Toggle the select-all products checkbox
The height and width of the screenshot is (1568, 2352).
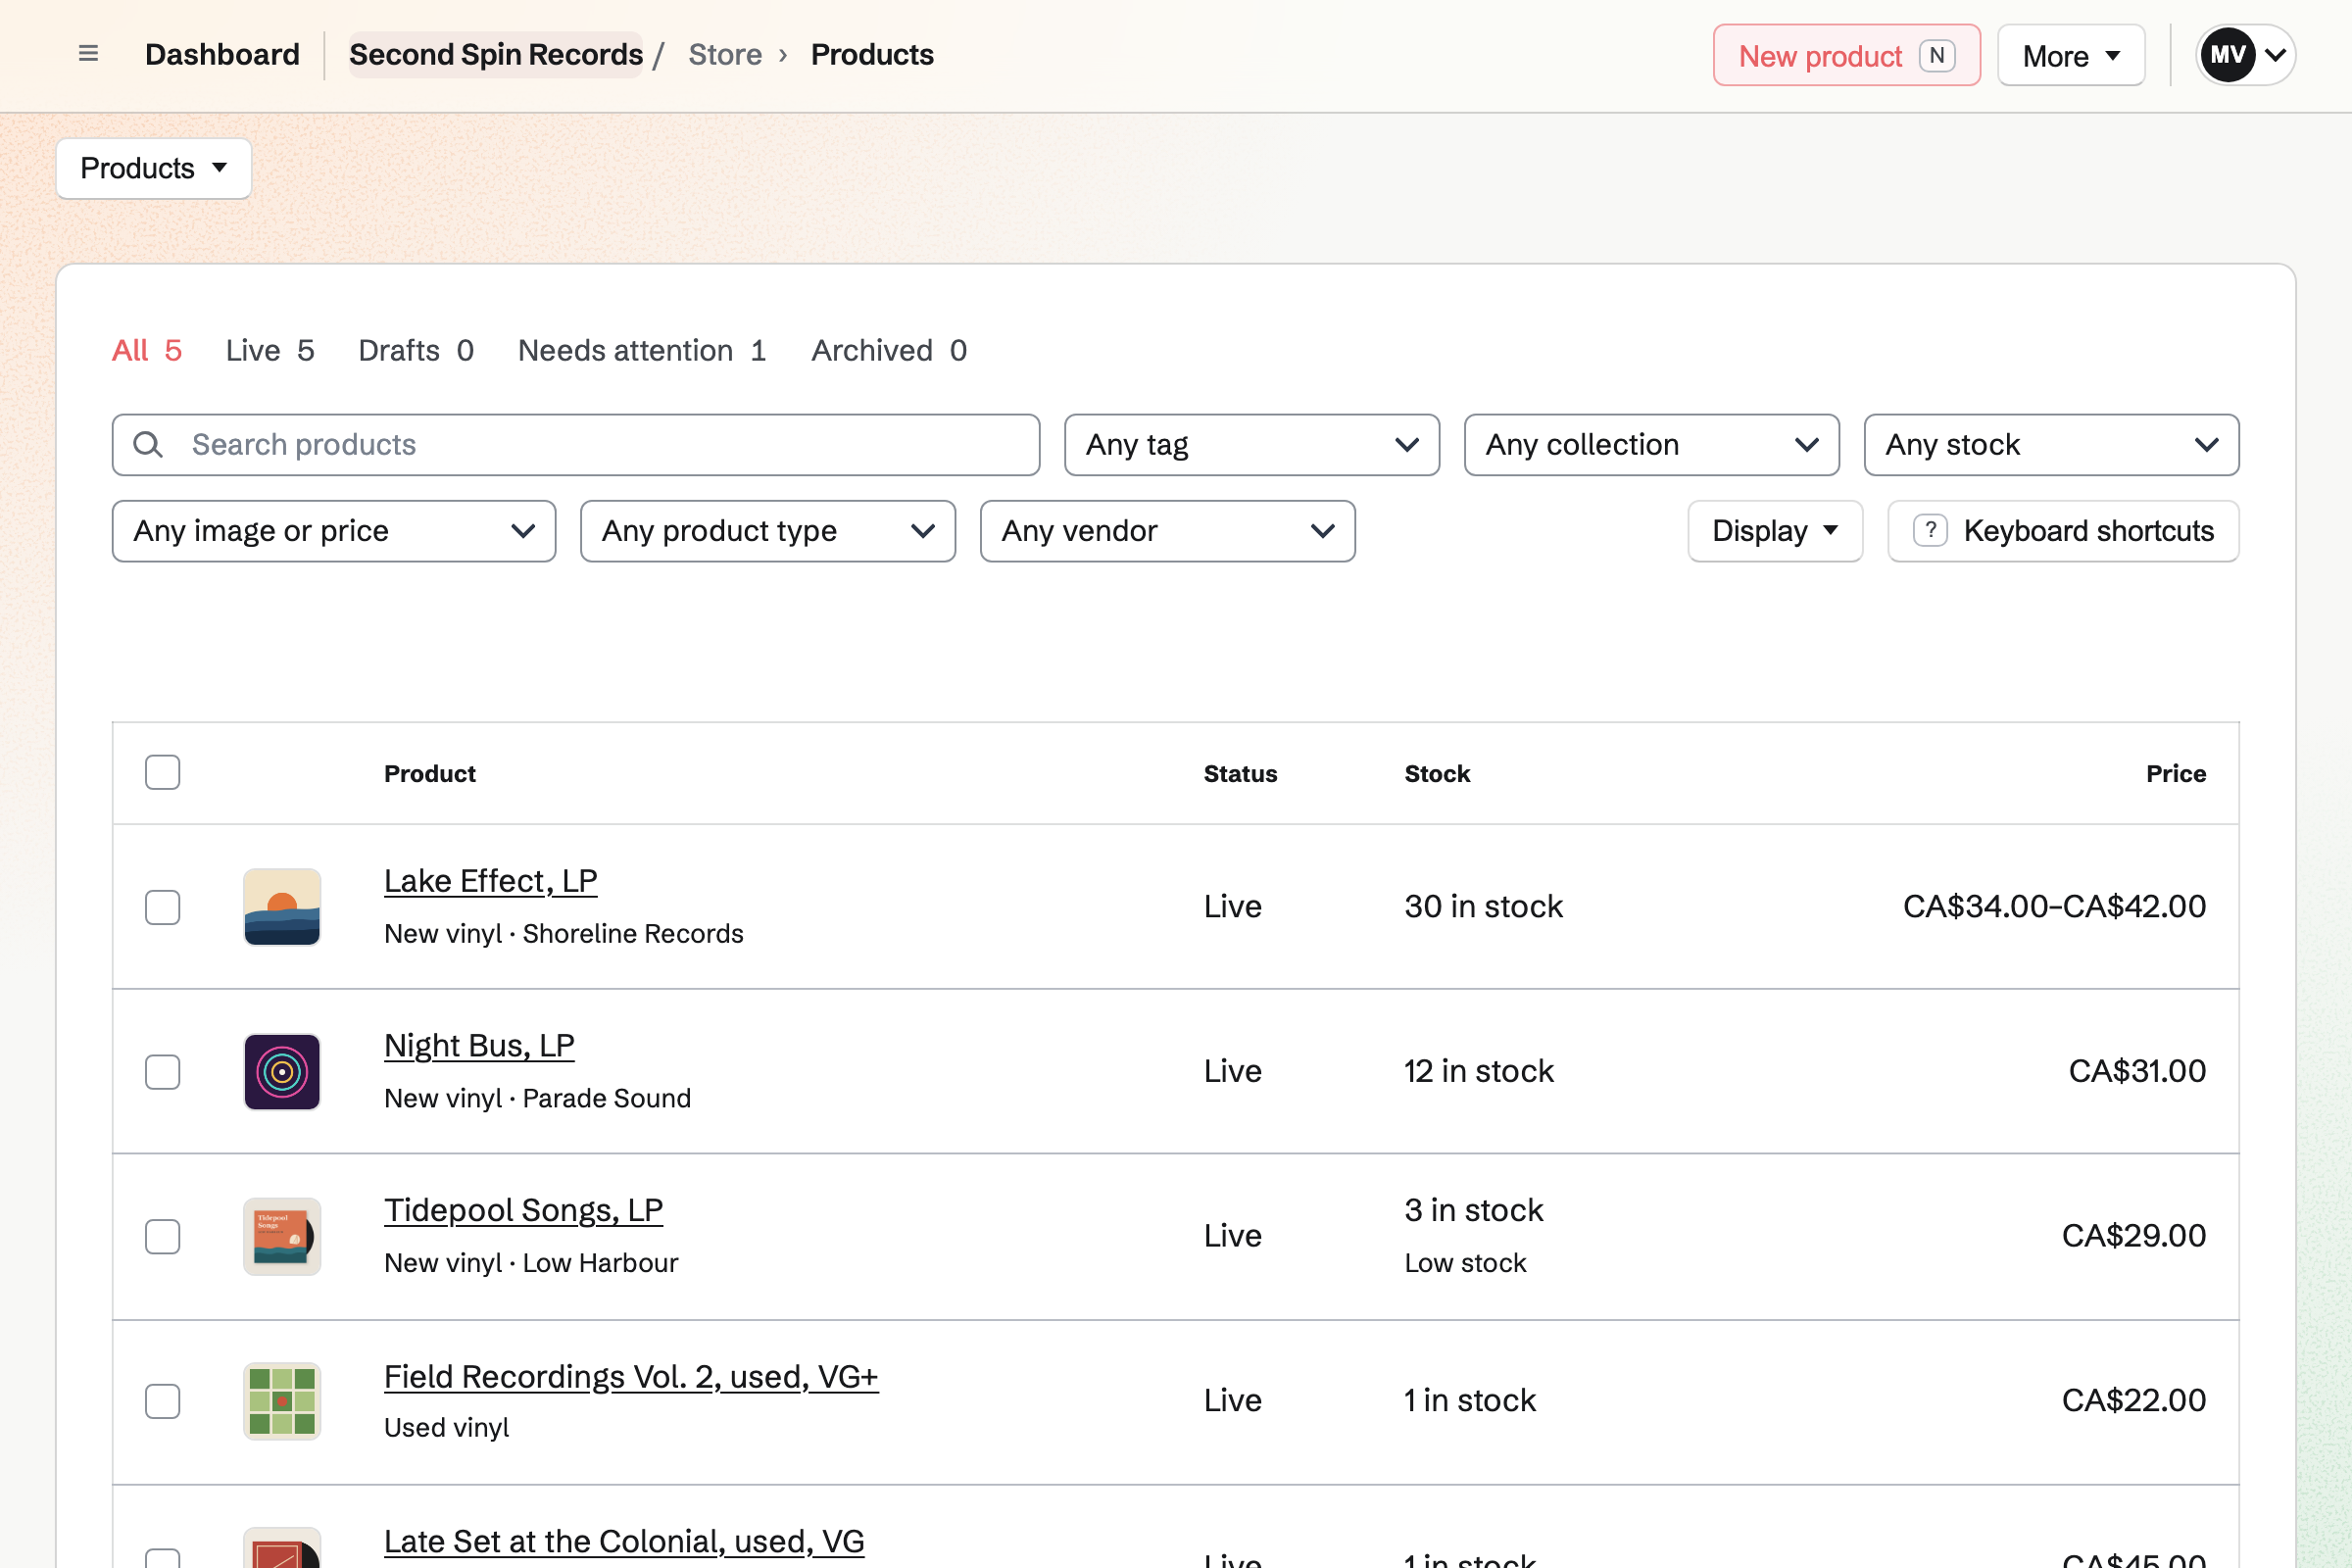click(x=162, y=772)
